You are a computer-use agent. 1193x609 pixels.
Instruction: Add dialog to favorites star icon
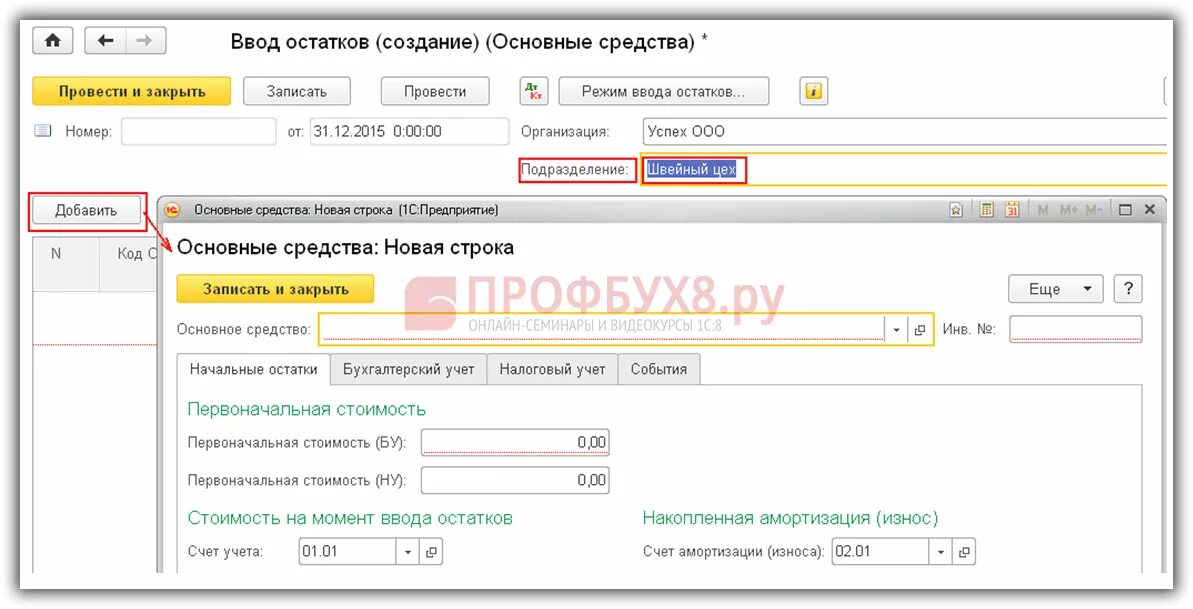(x=957, y=210)
